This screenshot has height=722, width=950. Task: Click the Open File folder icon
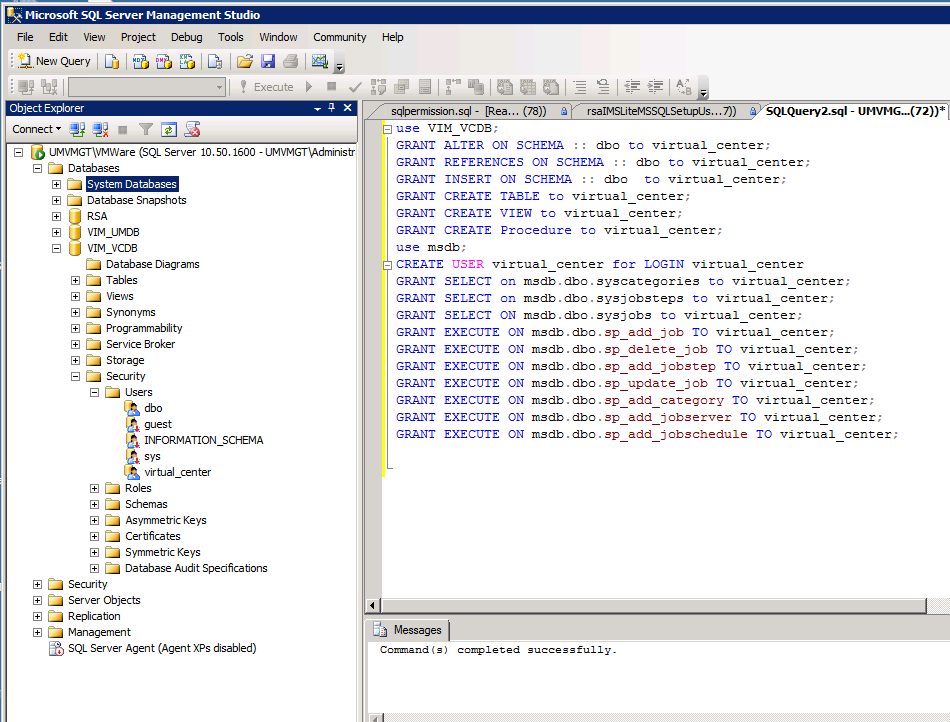[x=244, y=61]
